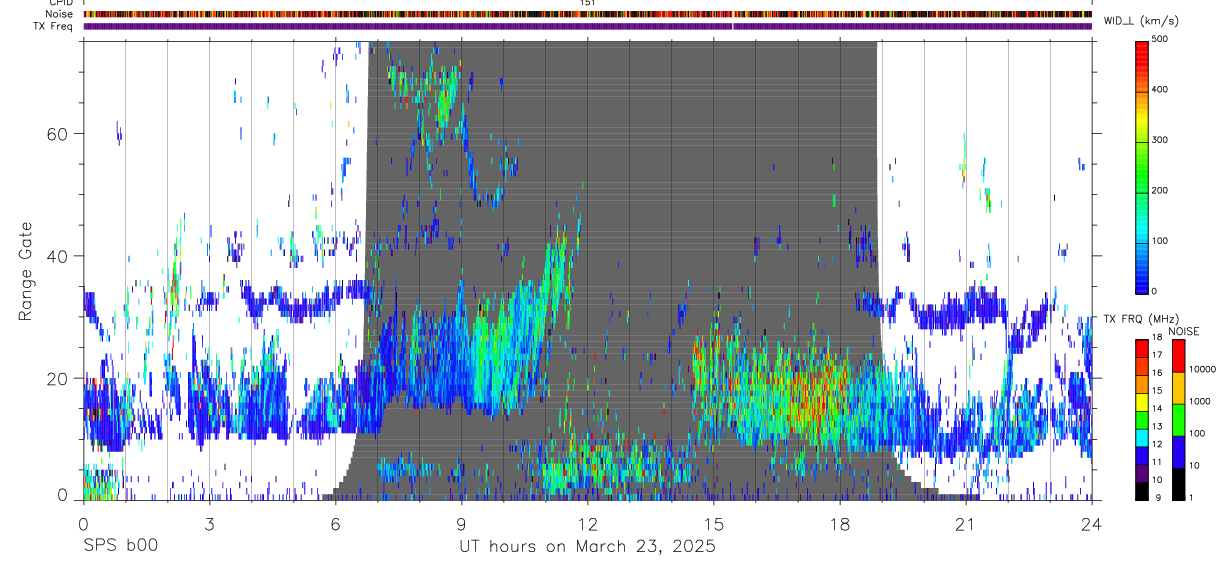Click the 'Range Gate' y-axis title
The width and height of the screenshot is (1228, 567).
click(27, 273)
